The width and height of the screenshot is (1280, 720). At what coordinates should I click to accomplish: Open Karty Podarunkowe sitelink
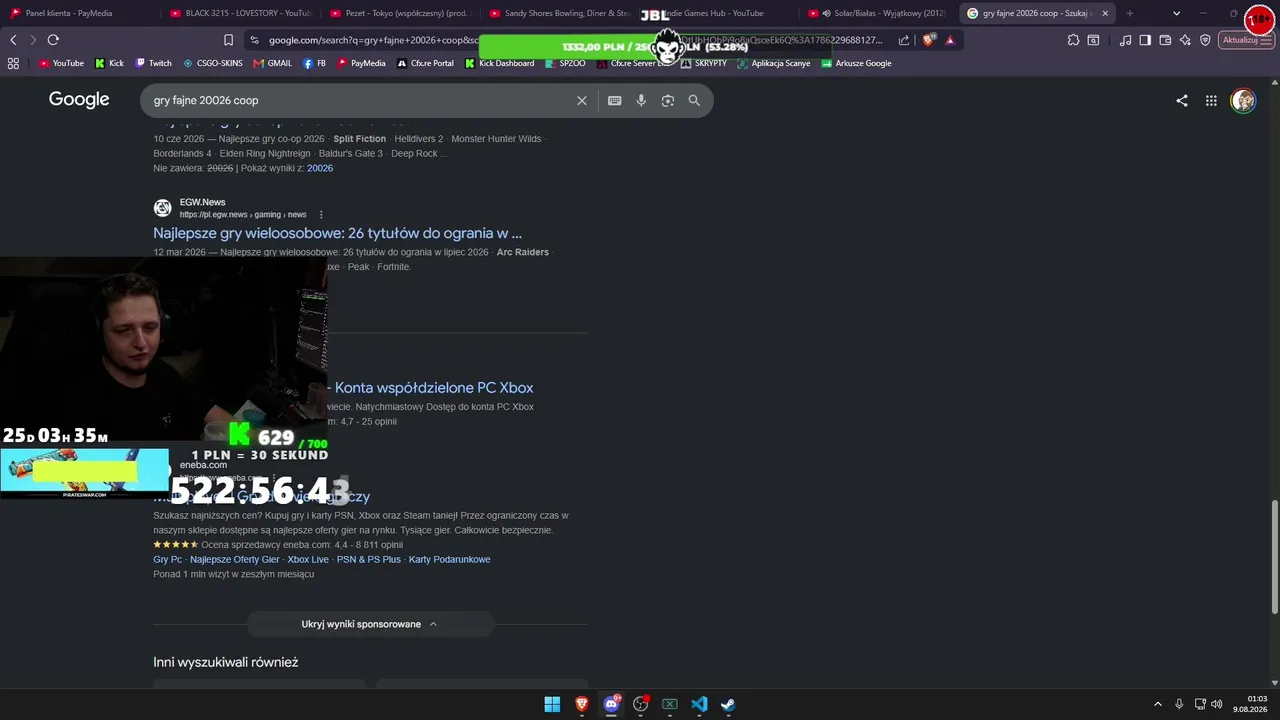tap(450, 560)
